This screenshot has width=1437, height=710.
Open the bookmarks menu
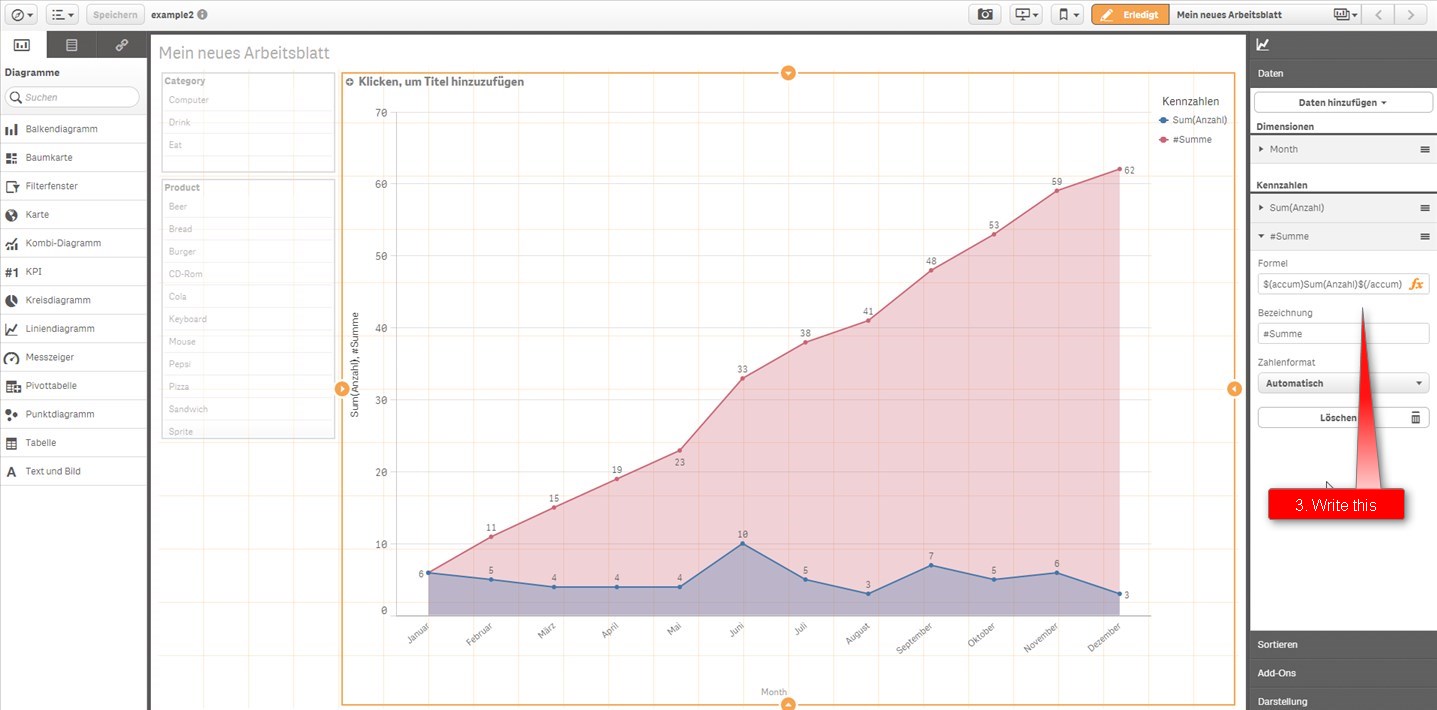1067,15
